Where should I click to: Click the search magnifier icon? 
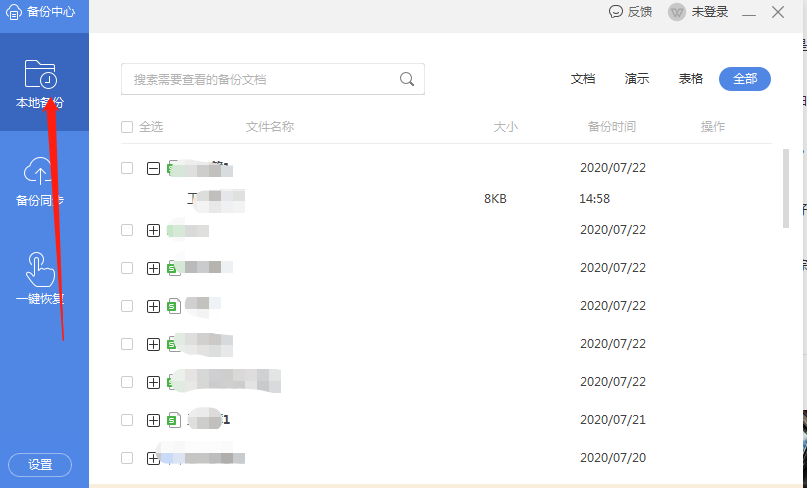click(x=407, y=79)
